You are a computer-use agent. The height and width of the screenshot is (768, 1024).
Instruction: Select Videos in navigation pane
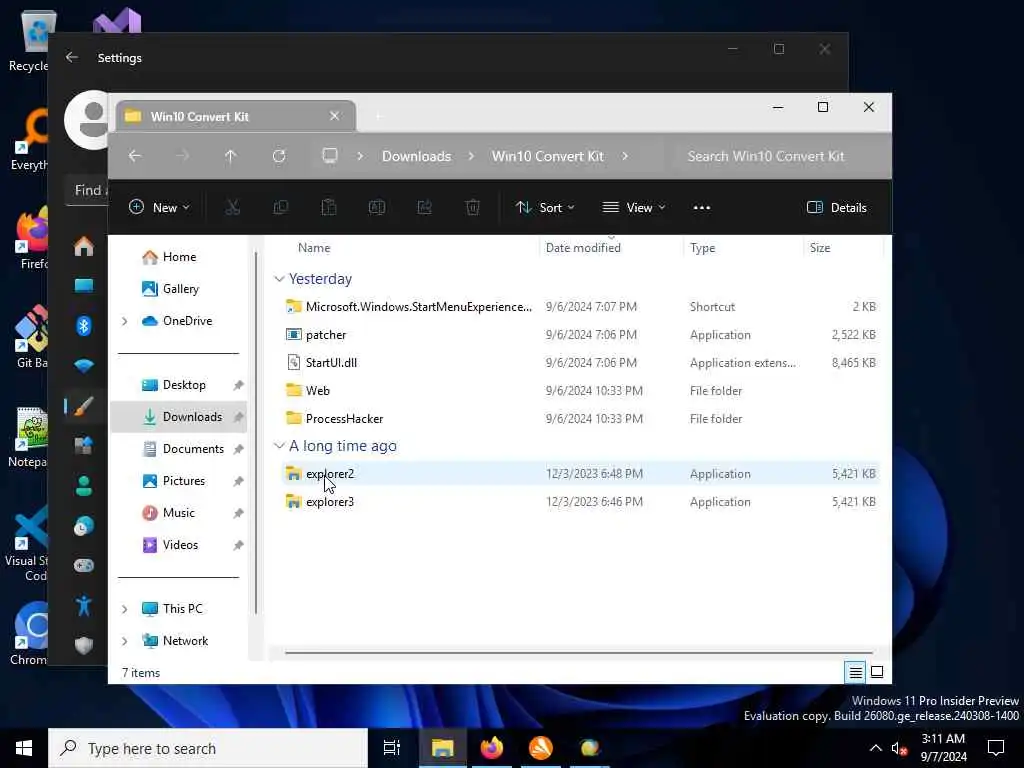[x=180, y=545]
